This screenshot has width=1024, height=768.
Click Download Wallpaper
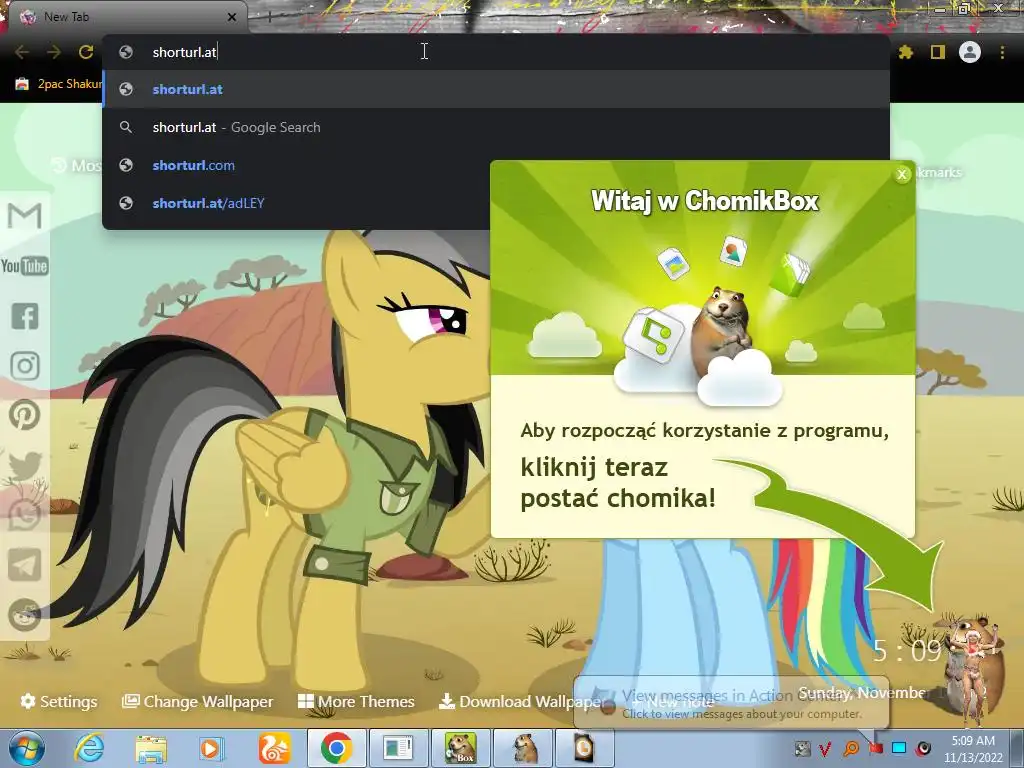pos(521,701)
